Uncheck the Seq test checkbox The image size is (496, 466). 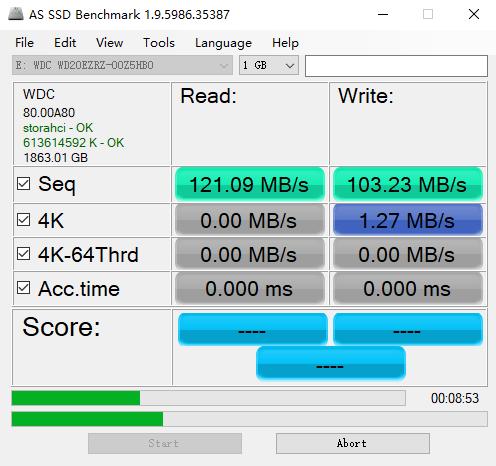(24, 184)
